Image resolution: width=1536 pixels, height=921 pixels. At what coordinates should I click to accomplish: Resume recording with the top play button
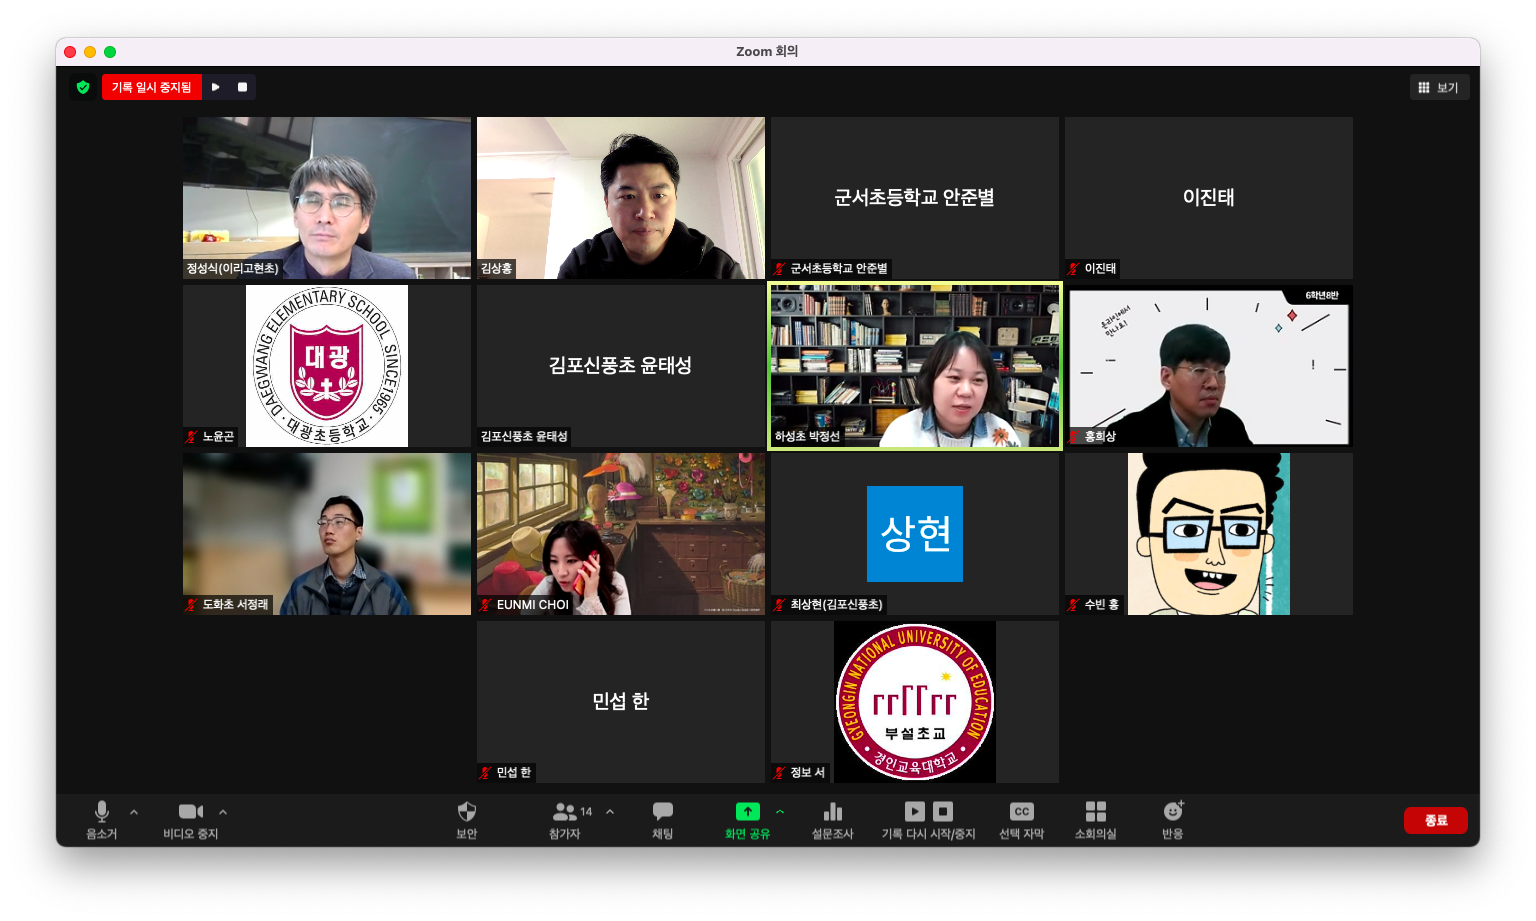(216, 87)
